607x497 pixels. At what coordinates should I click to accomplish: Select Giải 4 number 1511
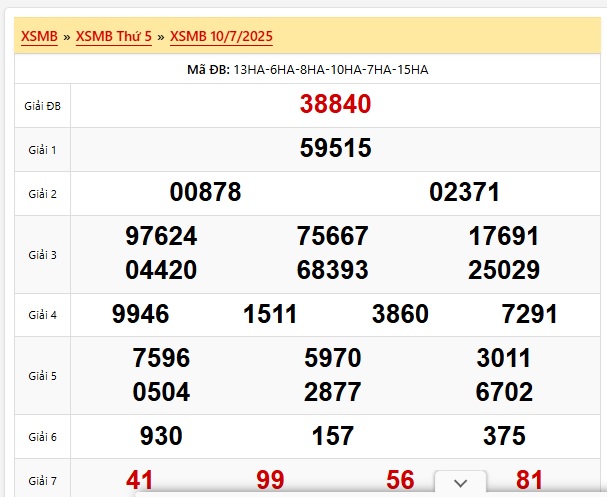270,314
